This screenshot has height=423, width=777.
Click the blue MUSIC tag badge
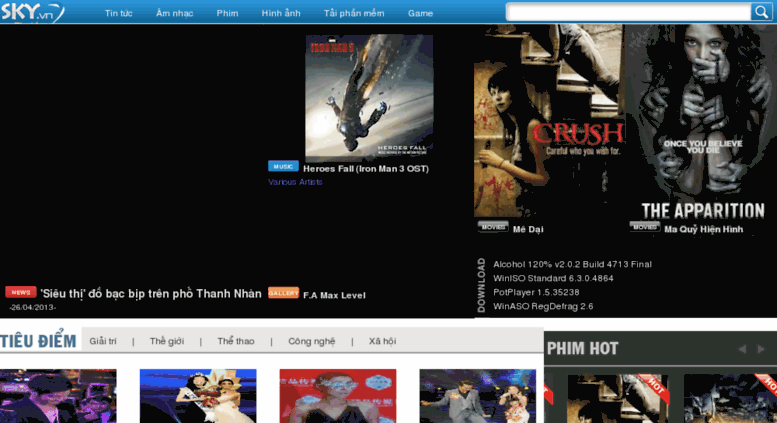click(283, 166)
